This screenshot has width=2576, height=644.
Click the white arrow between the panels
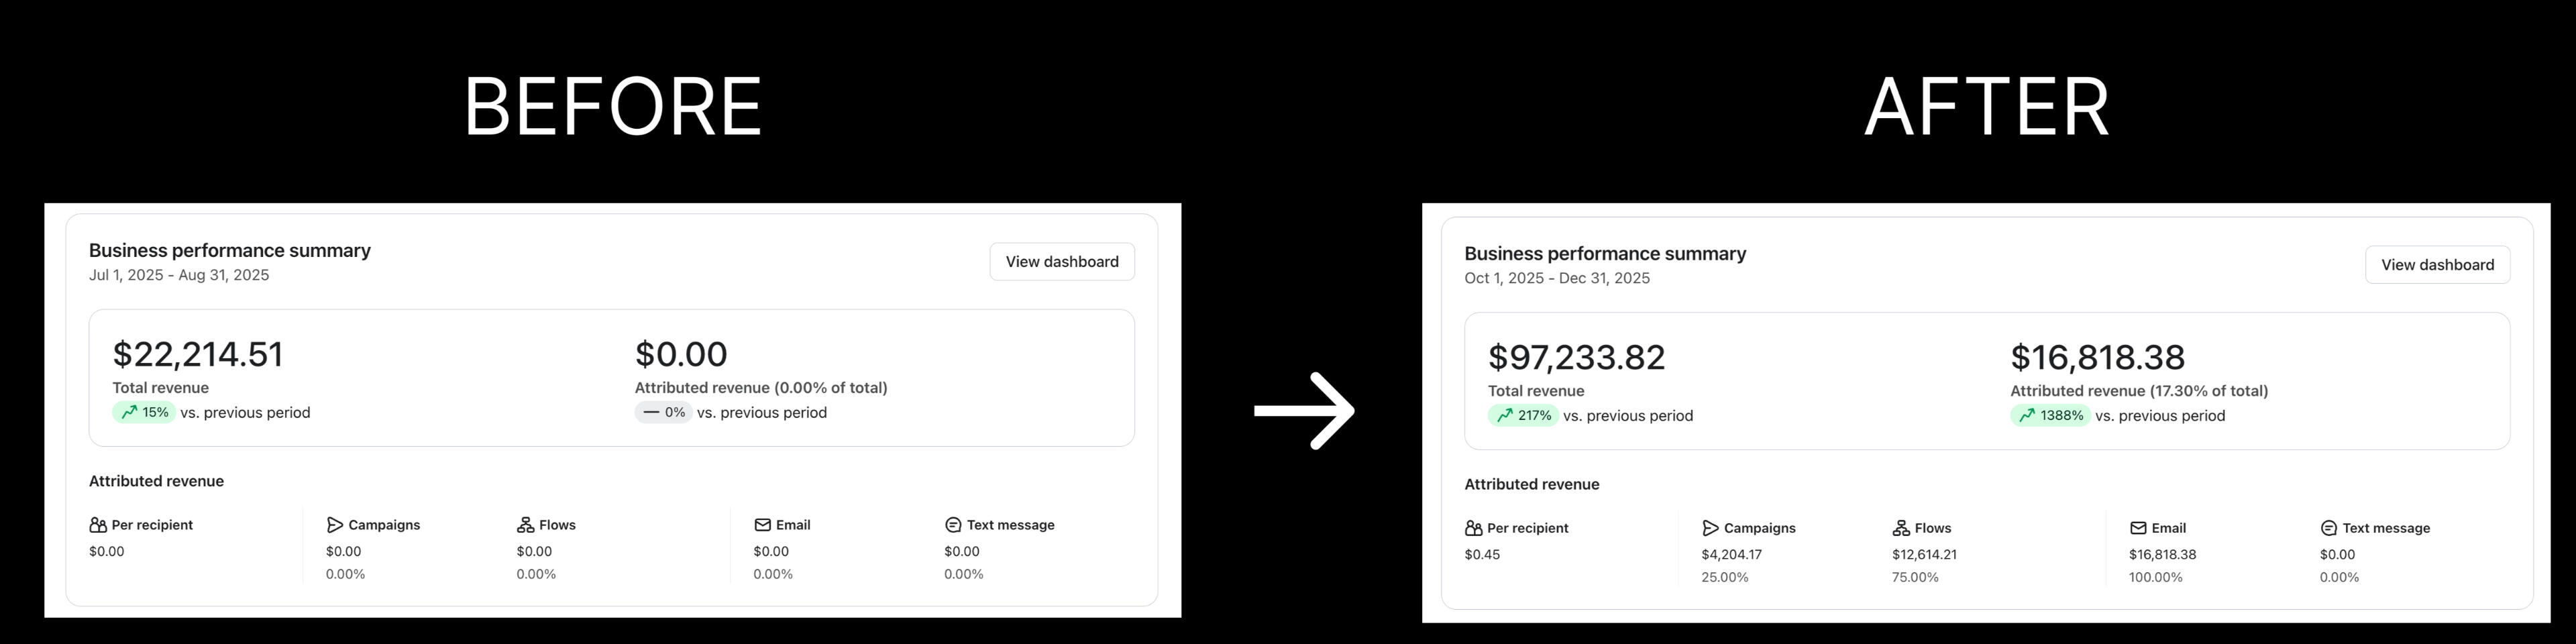(x=1304, y=410)
